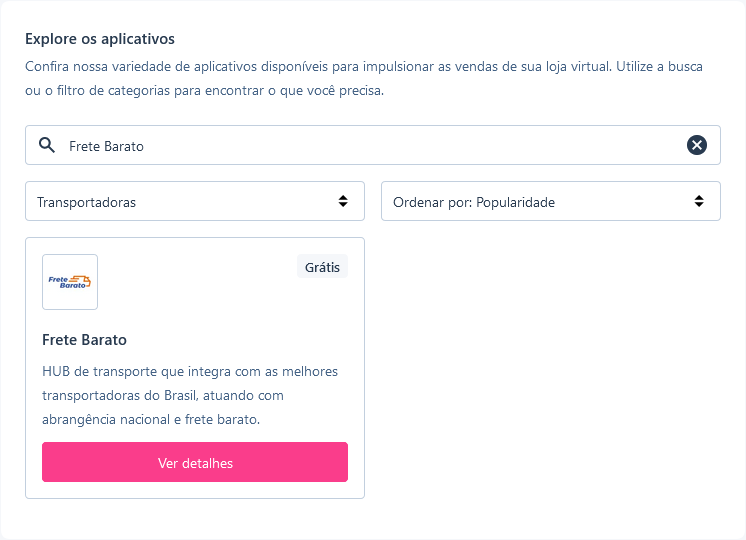Click the arrows icon on Popularidade sort dropdown

click(699, 201)
